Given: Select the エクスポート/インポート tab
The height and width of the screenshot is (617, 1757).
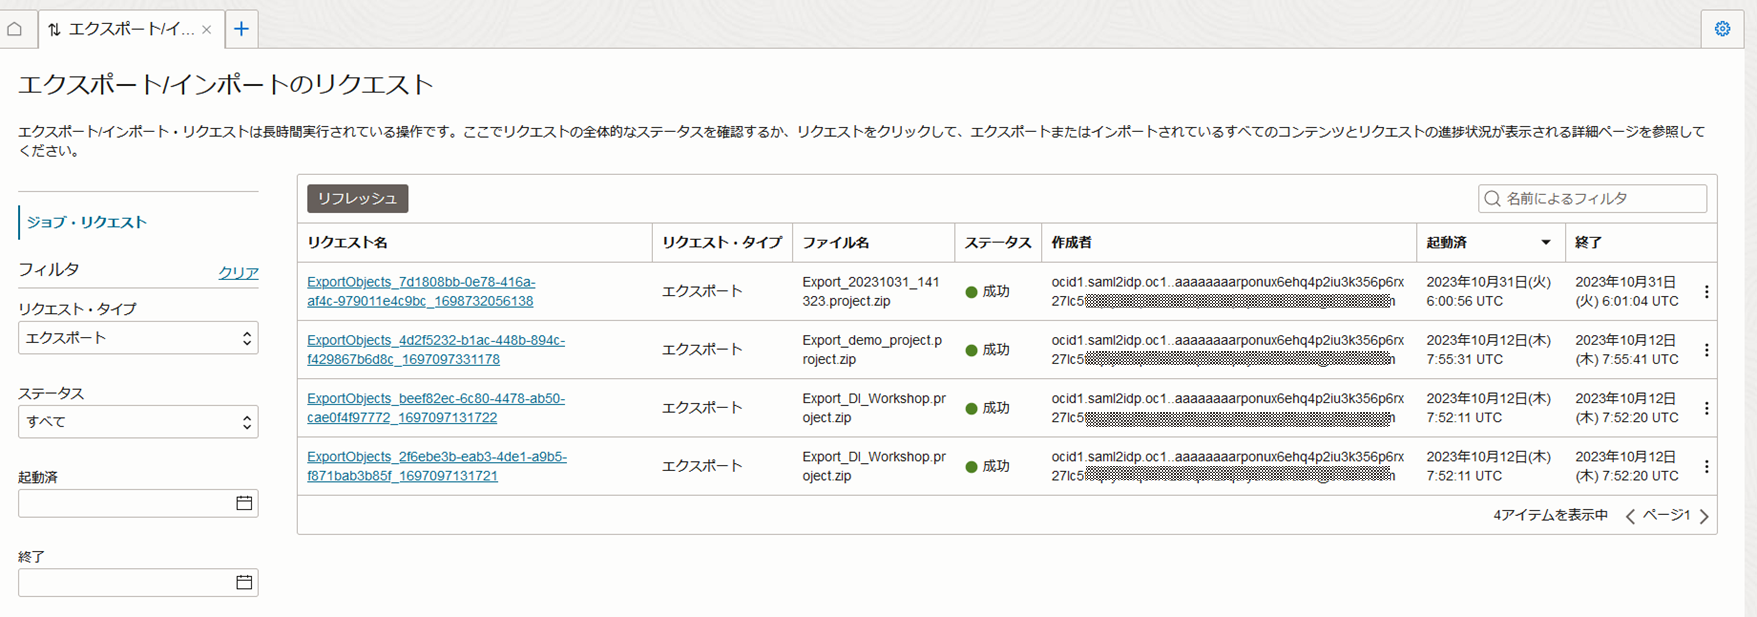Looking at the screenshot, I should pyautogui.click(x=131, y=29).
